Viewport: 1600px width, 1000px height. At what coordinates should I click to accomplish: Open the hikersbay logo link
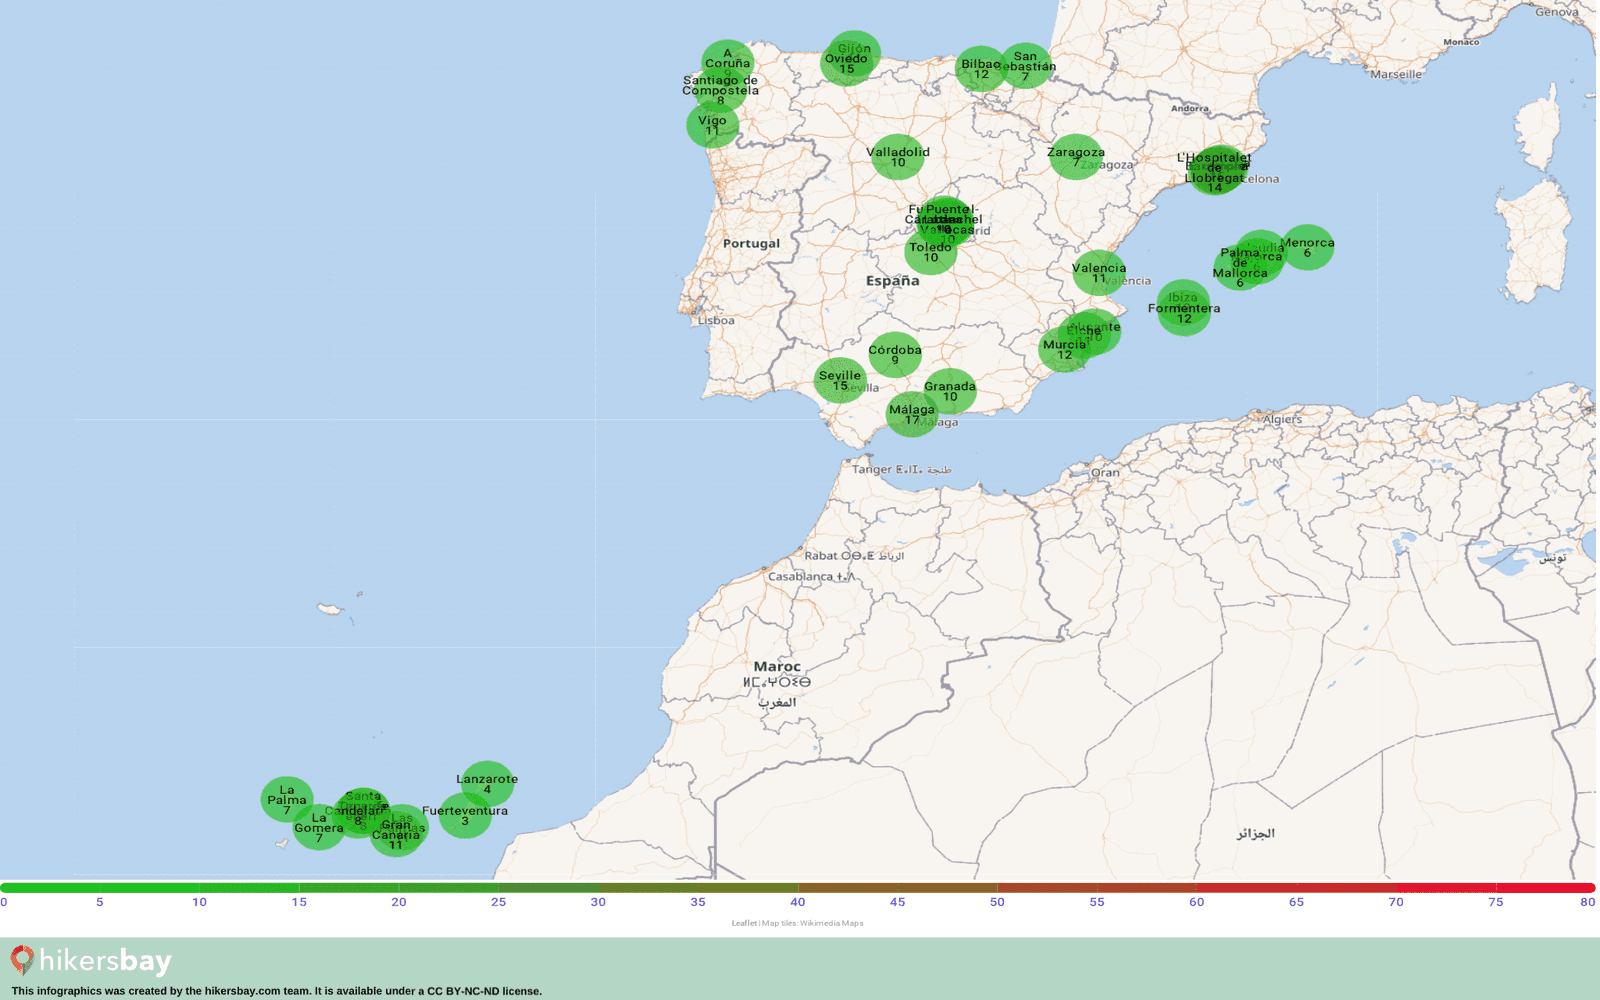tap(91, 961)
